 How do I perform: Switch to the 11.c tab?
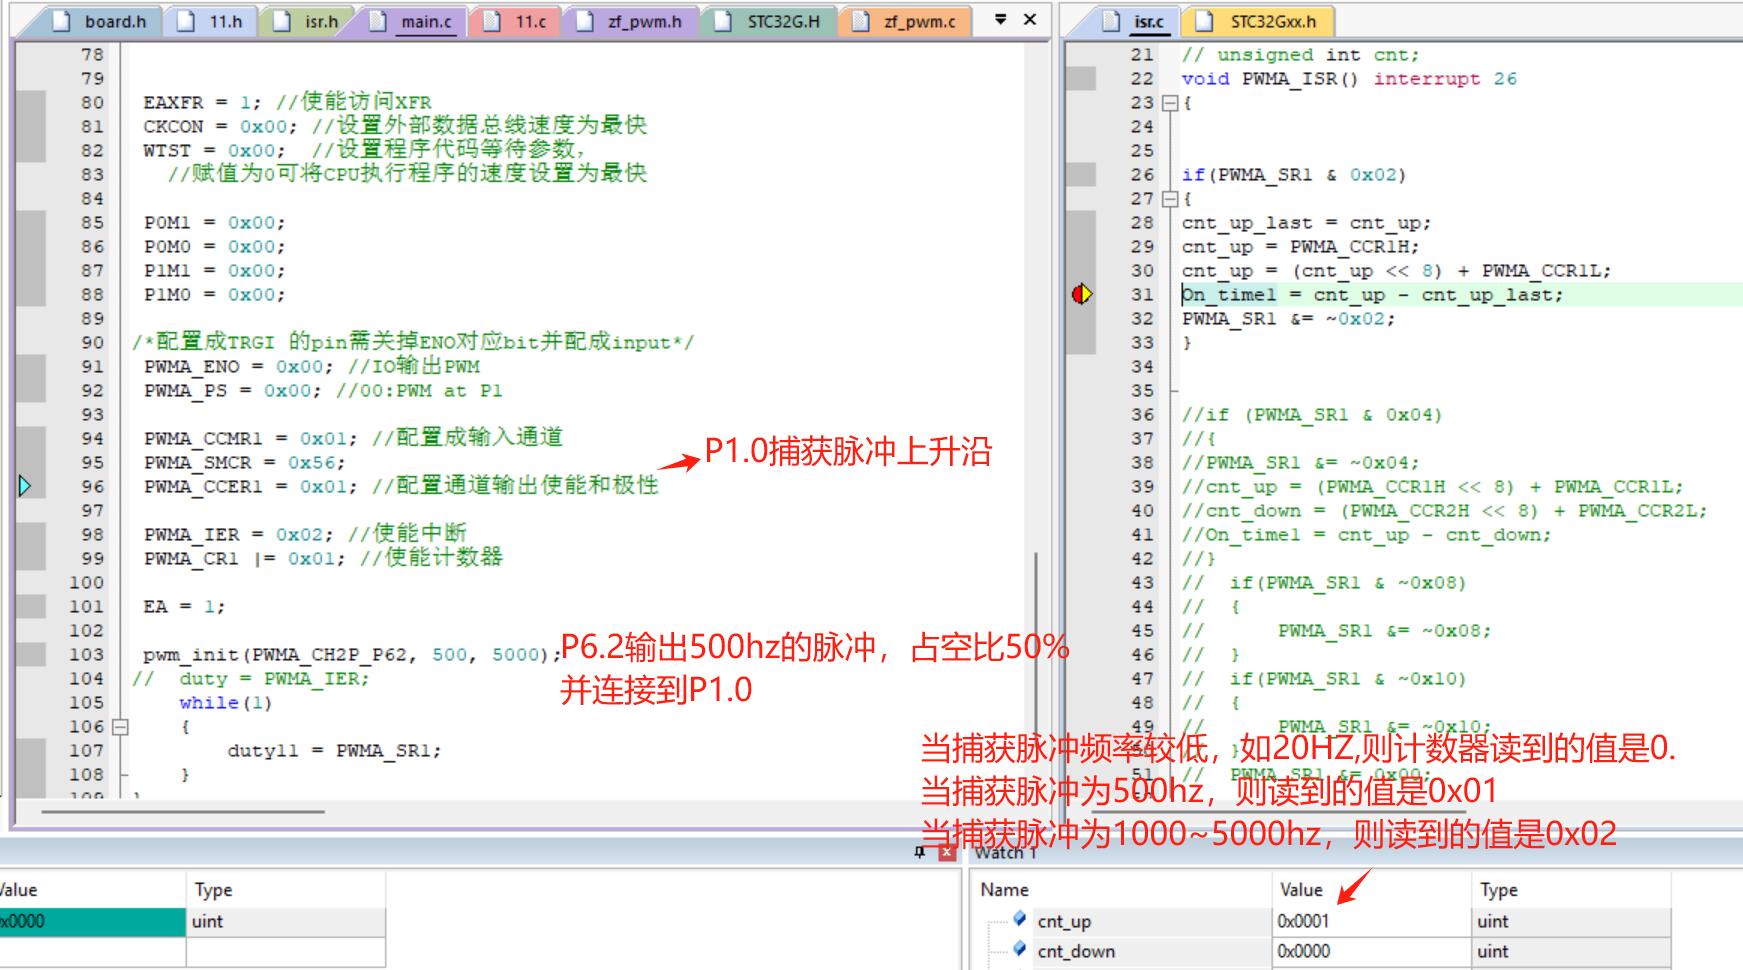coord(516,21)
